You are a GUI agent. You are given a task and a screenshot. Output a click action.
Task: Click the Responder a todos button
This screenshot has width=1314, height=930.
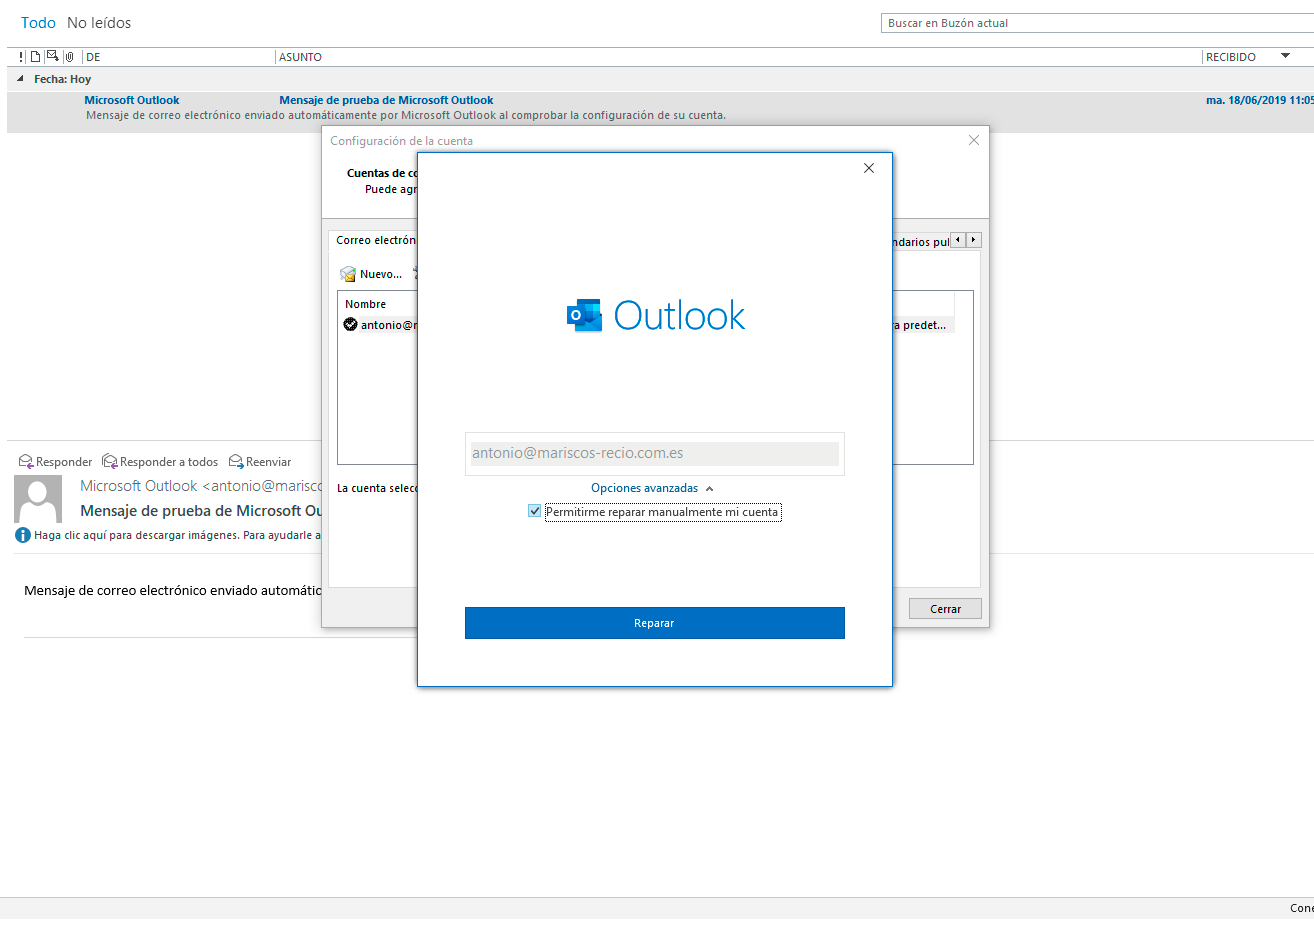(x=159, y=462)
